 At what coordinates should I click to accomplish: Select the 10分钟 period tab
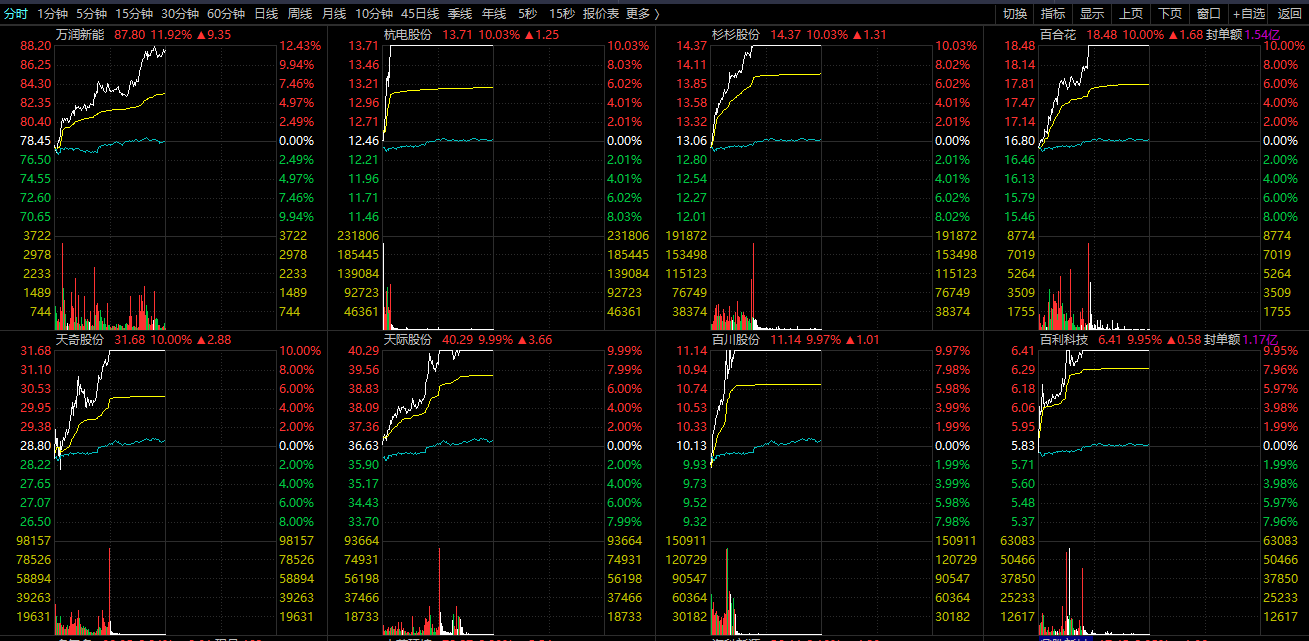(x=374, y=14)
